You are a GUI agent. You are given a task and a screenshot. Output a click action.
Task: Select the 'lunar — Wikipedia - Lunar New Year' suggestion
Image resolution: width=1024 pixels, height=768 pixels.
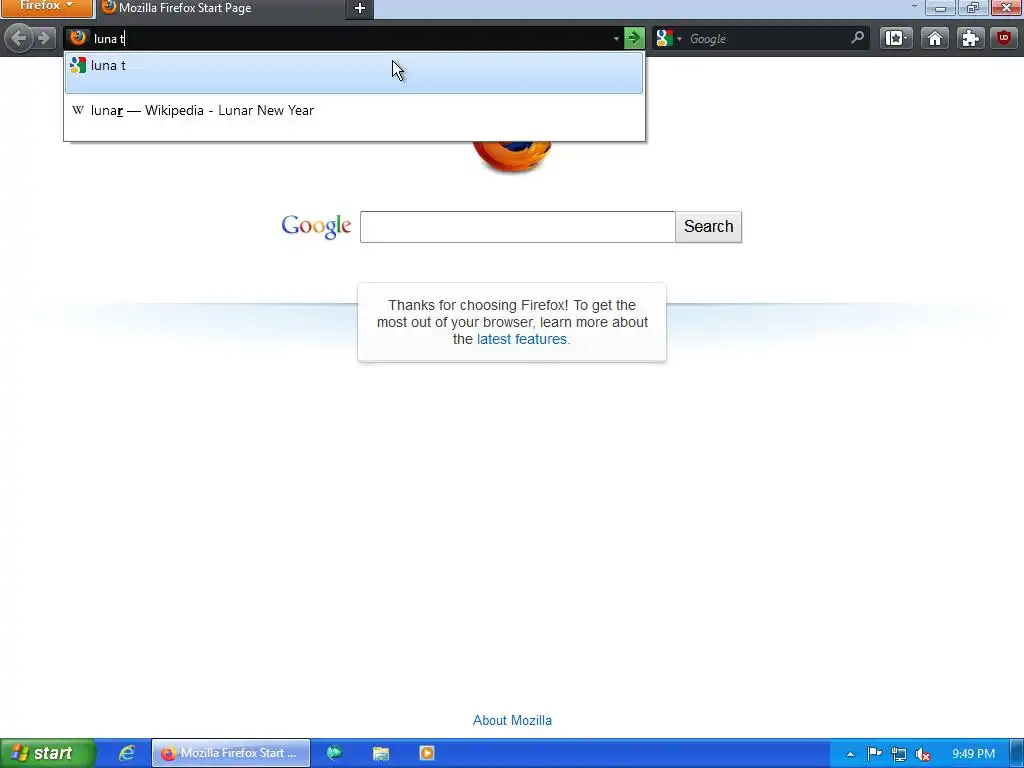[354, 117]
